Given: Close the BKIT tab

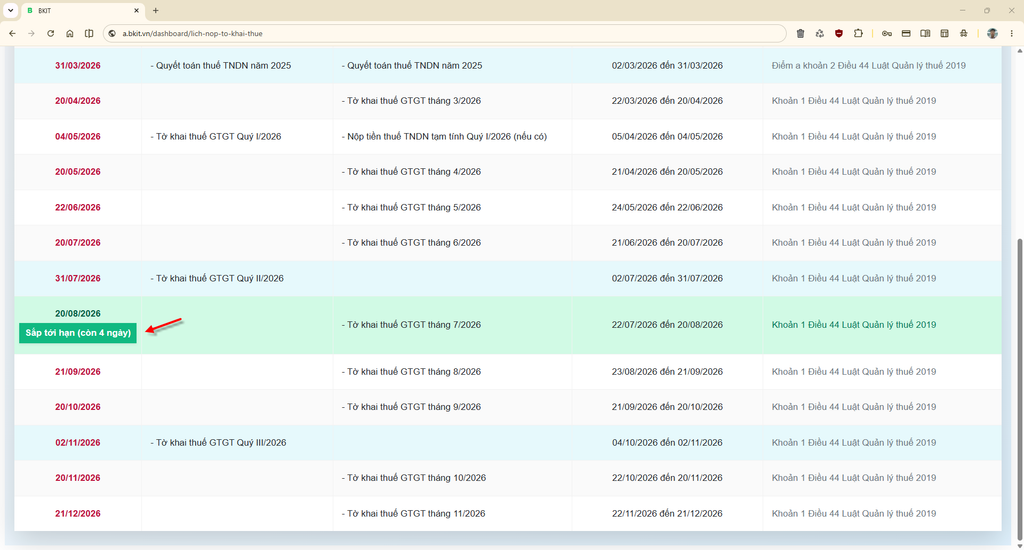Looking at the screenshot, I should coord(136,10).
